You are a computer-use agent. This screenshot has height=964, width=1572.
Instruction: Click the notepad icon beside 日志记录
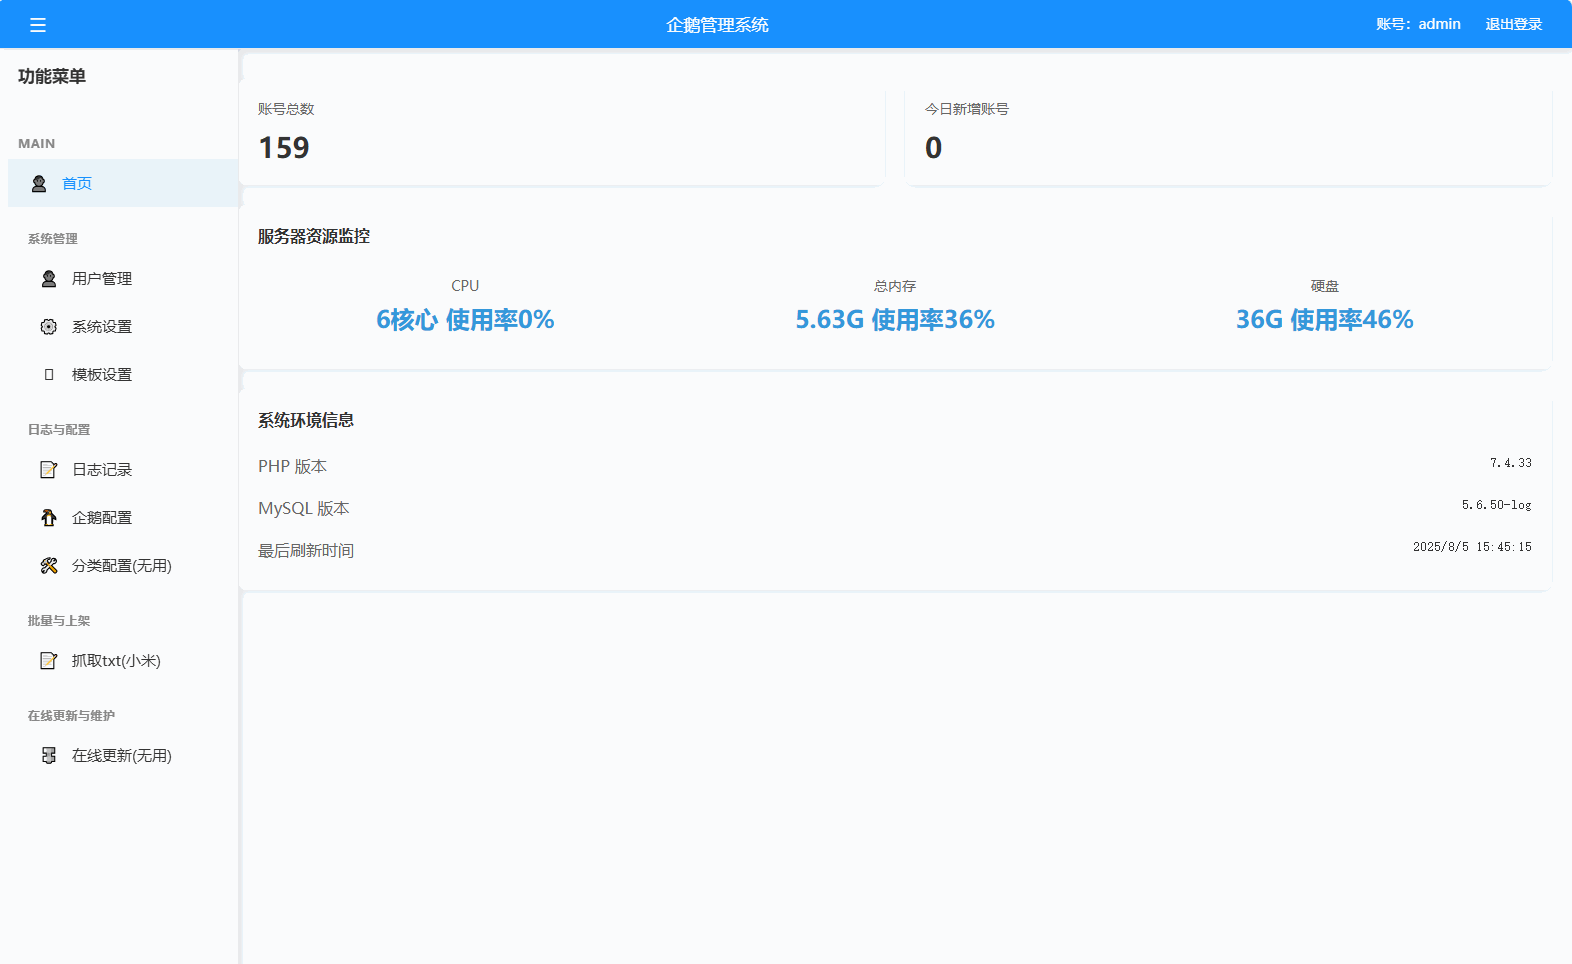(49, 470)
